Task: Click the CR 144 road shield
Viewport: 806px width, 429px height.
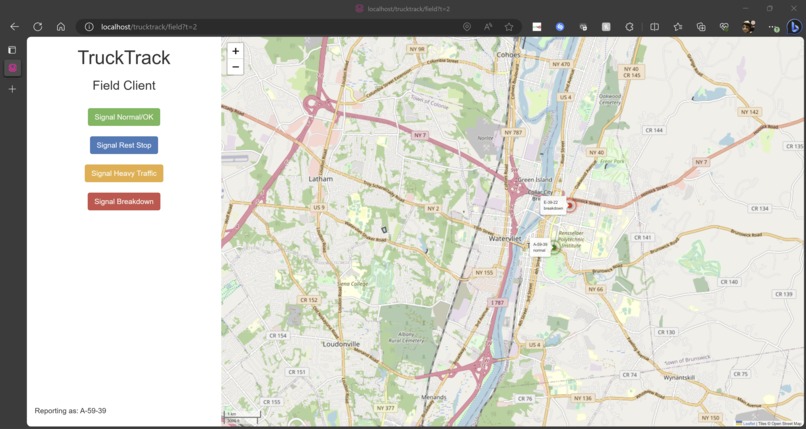Action: click(654, 130)
